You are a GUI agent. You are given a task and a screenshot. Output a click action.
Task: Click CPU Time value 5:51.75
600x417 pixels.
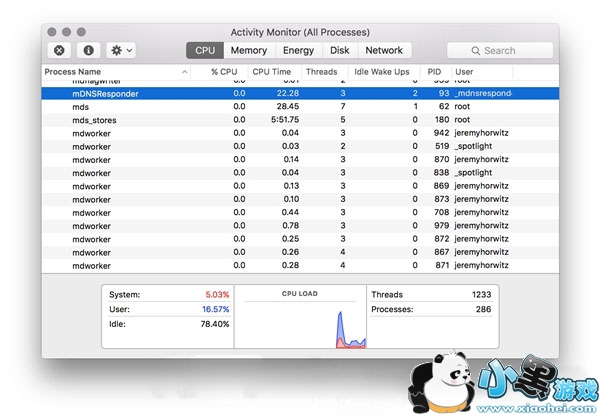click(285, 120)
